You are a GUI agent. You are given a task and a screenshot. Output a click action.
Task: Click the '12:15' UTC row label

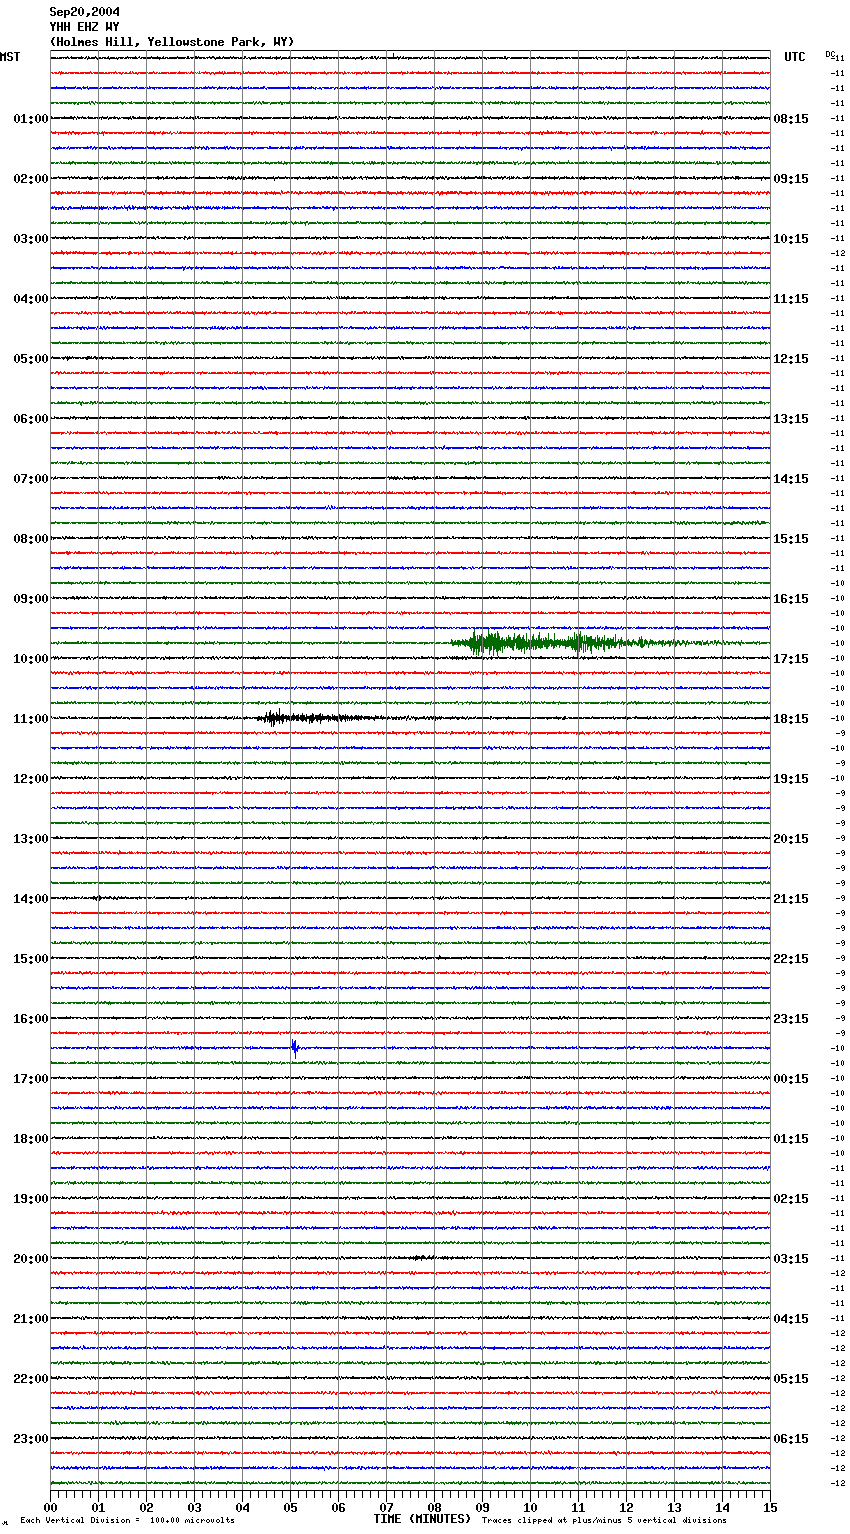[791, 359]
